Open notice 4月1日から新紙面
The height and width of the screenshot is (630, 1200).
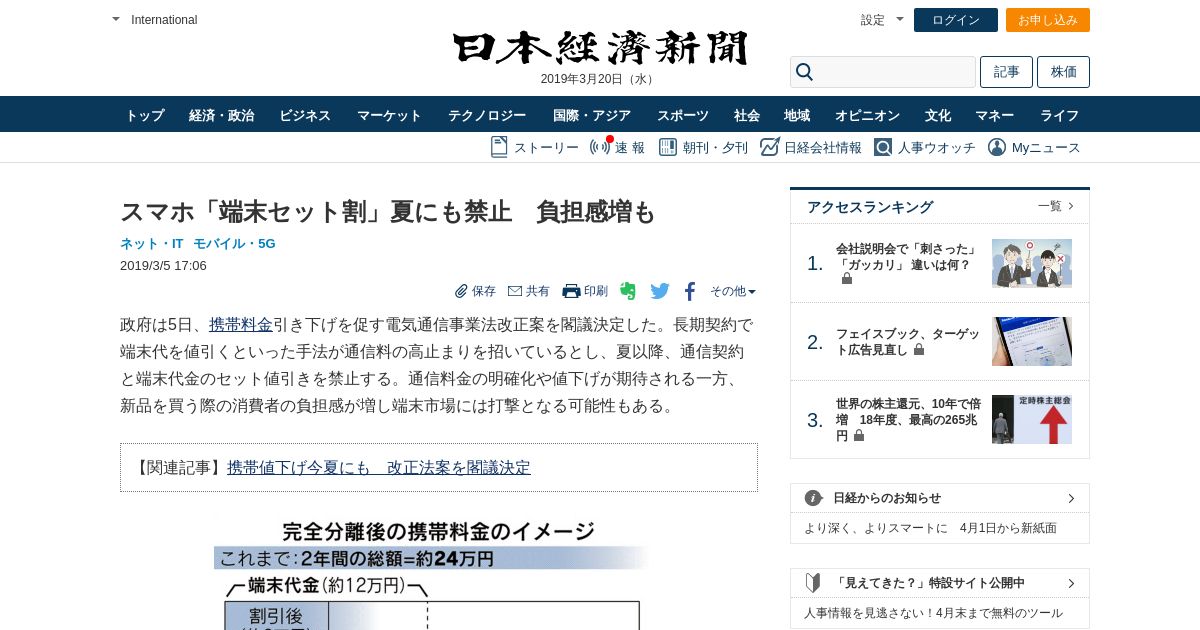(930, 528)
